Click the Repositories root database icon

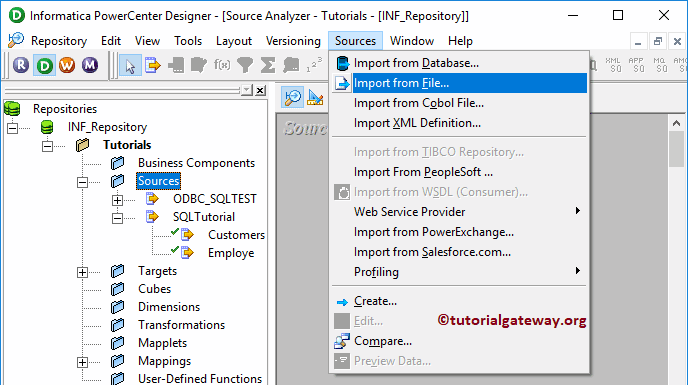(x=12, y=108)
